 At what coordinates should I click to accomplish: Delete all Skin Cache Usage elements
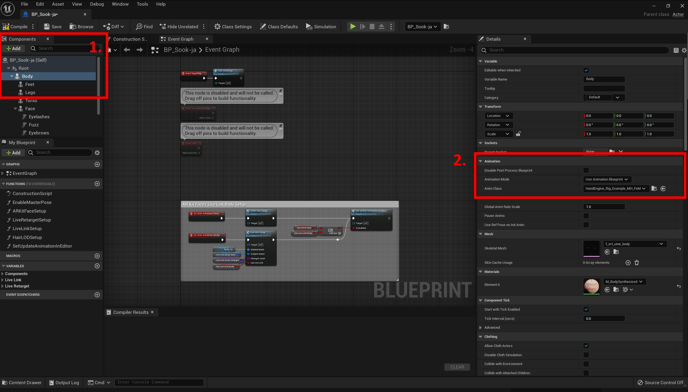637,263
